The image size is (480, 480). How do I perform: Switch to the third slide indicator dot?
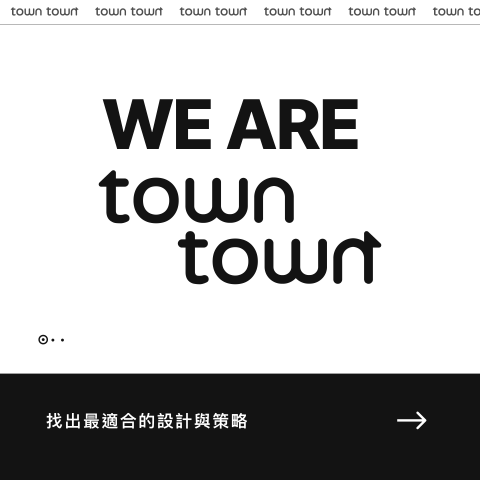click(62, 340)
